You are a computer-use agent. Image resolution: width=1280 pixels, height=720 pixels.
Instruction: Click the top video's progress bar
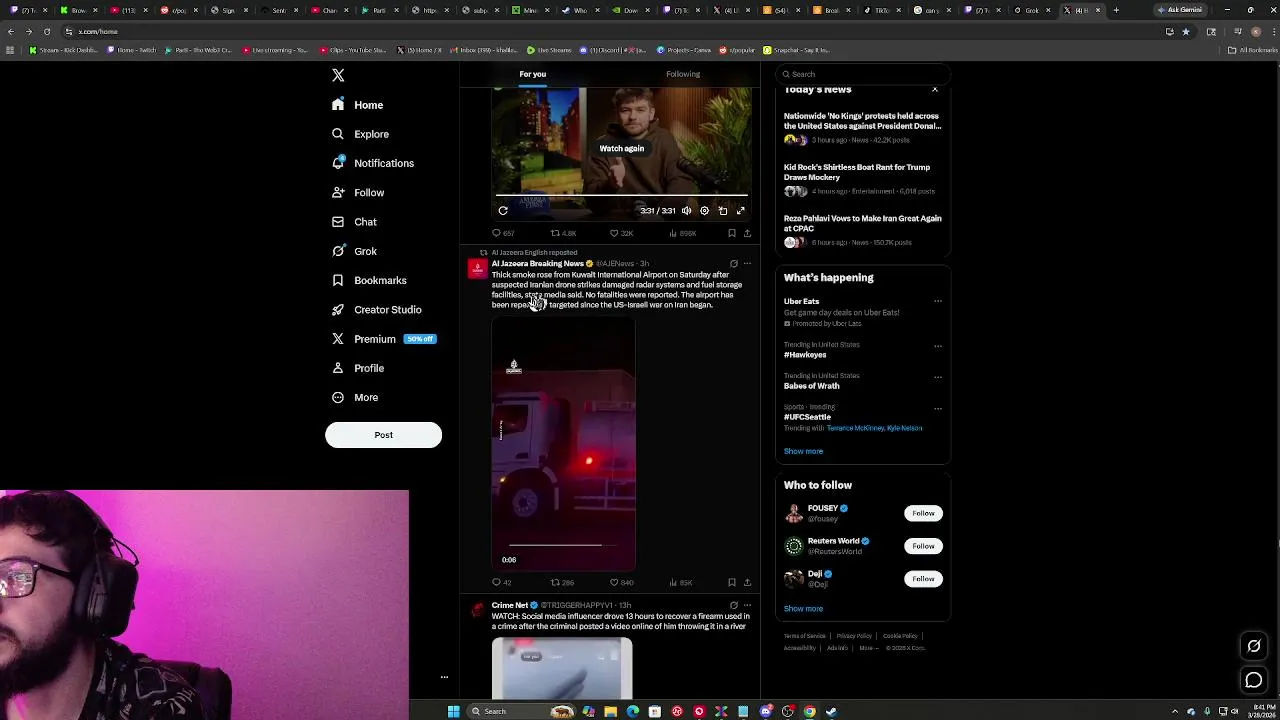pos(621,196)
